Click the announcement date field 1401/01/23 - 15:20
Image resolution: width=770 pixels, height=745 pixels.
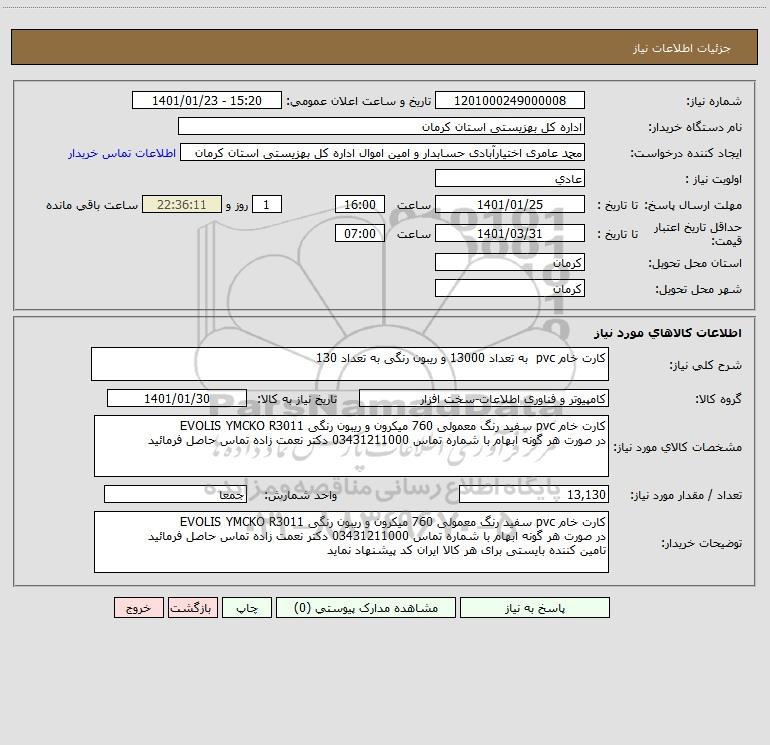point(207,100)
